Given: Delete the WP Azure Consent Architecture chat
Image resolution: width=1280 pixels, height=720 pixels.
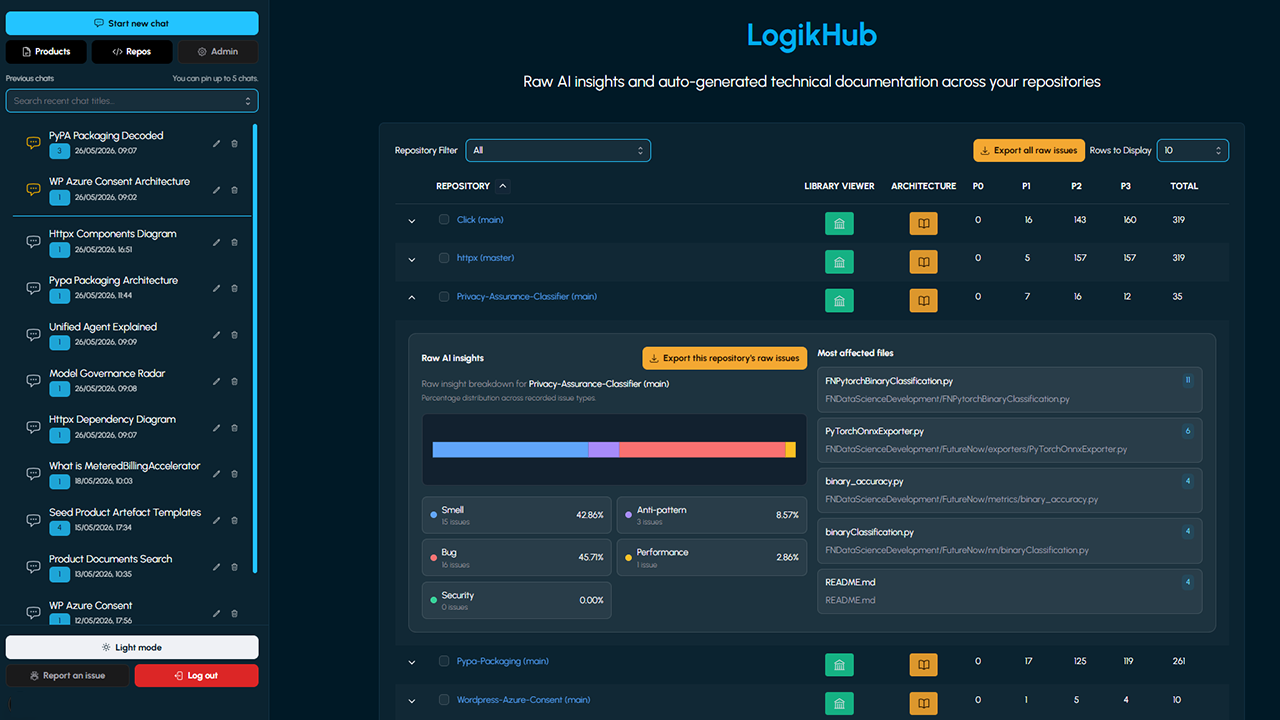Looking at the screenshot, I should 235,190.
